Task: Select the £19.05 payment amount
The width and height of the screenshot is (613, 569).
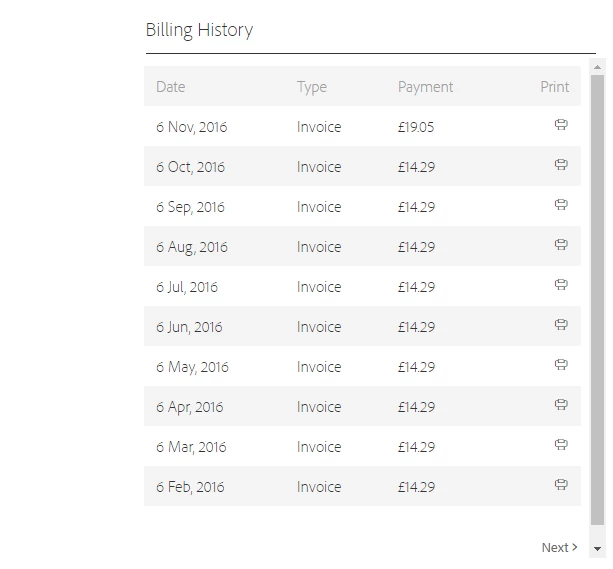Action: click(x=416, y=127)
